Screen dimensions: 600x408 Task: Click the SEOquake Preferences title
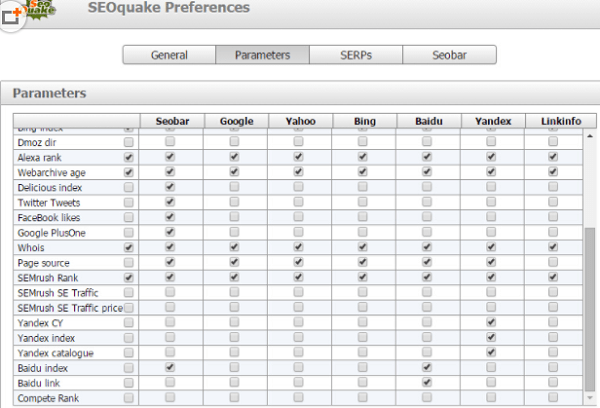(169, 8)
